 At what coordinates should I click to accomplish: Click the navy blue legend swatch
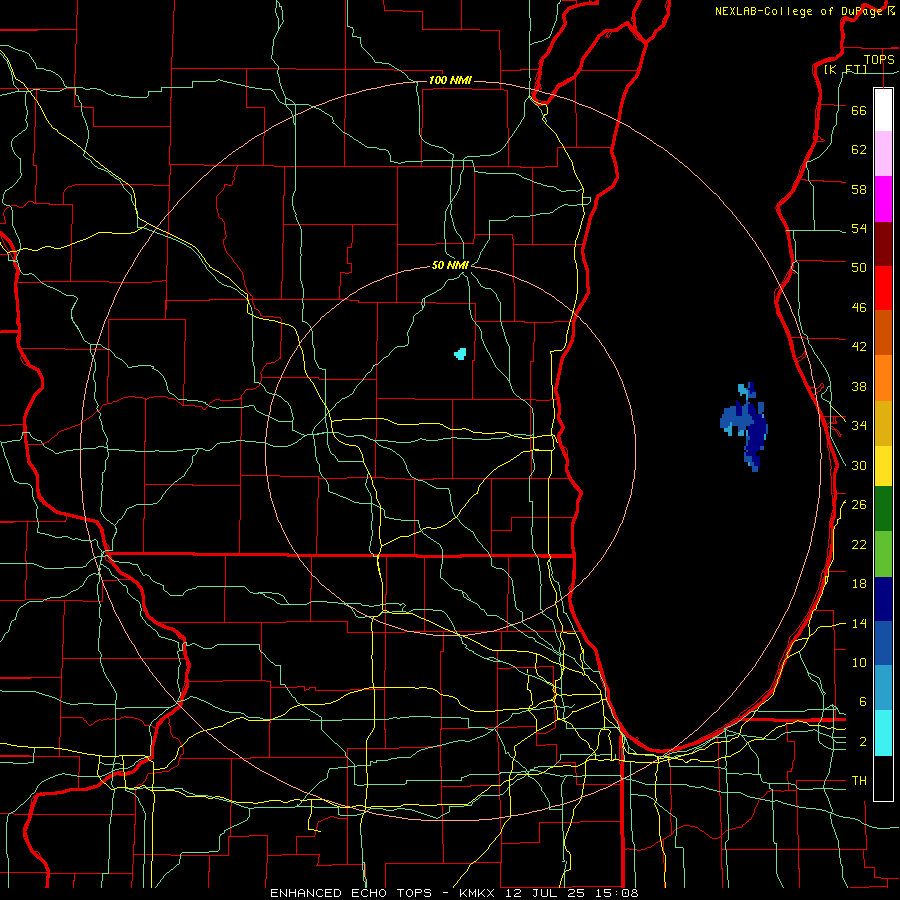point(883,599)
